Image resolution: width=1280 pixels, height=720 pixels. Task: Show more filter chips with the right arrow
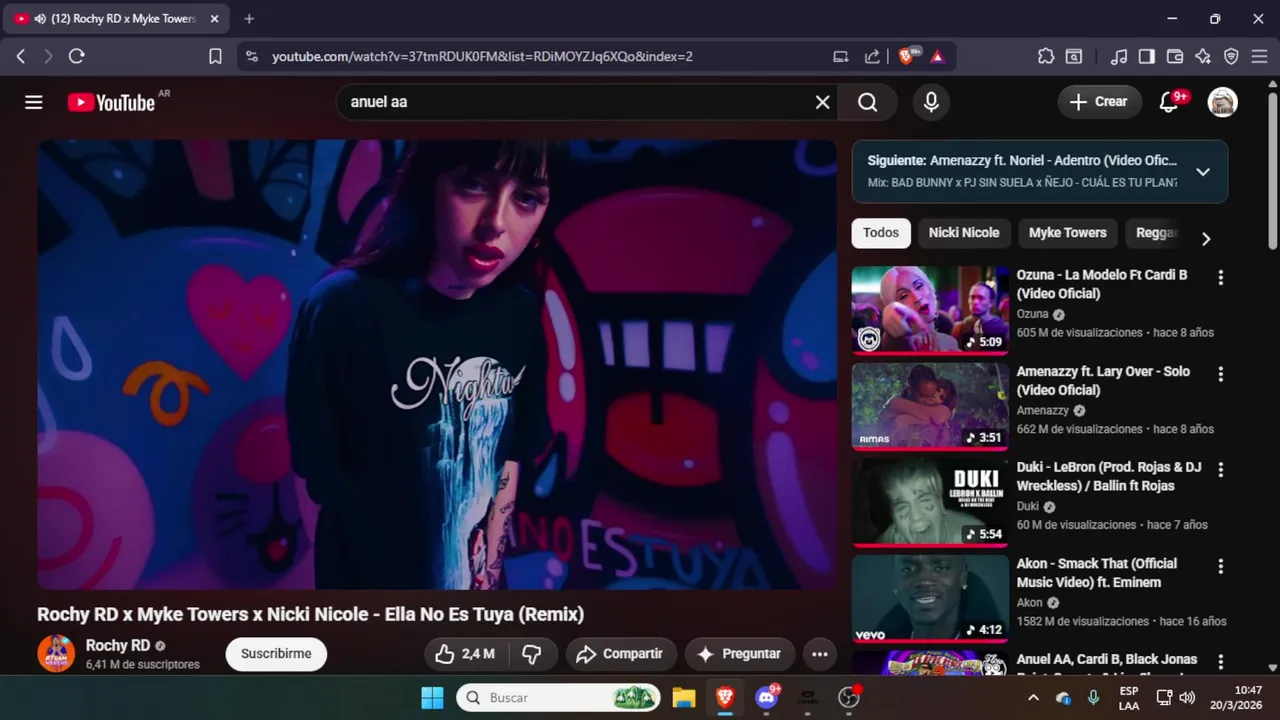click(1205, 238)
